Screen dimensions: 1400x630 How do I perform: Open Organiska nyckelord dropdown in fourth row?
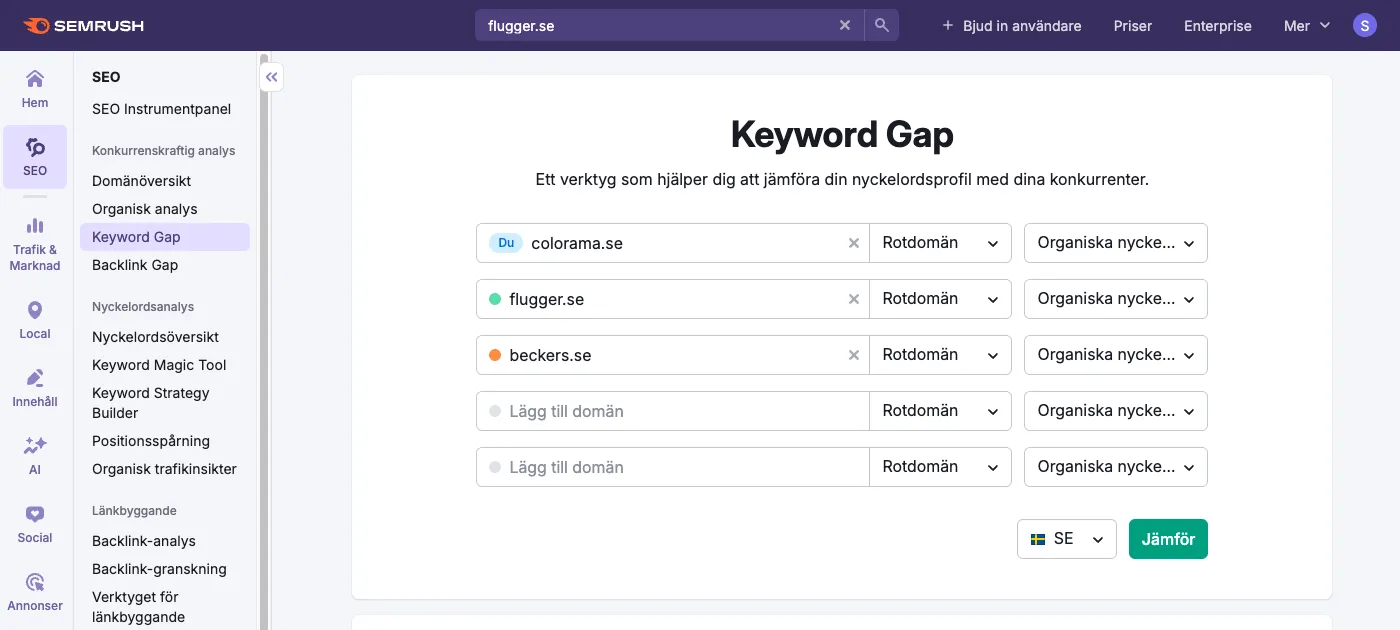coord(1116,411)
